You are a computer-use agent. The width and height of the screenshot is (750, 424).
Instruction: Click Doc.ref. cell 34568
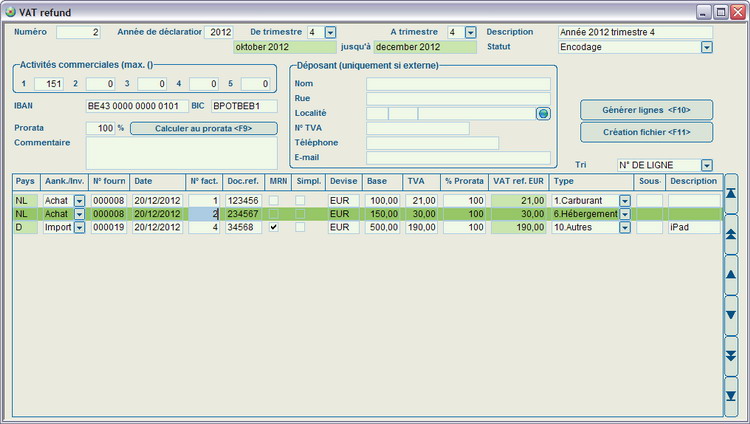pos(243,227)
